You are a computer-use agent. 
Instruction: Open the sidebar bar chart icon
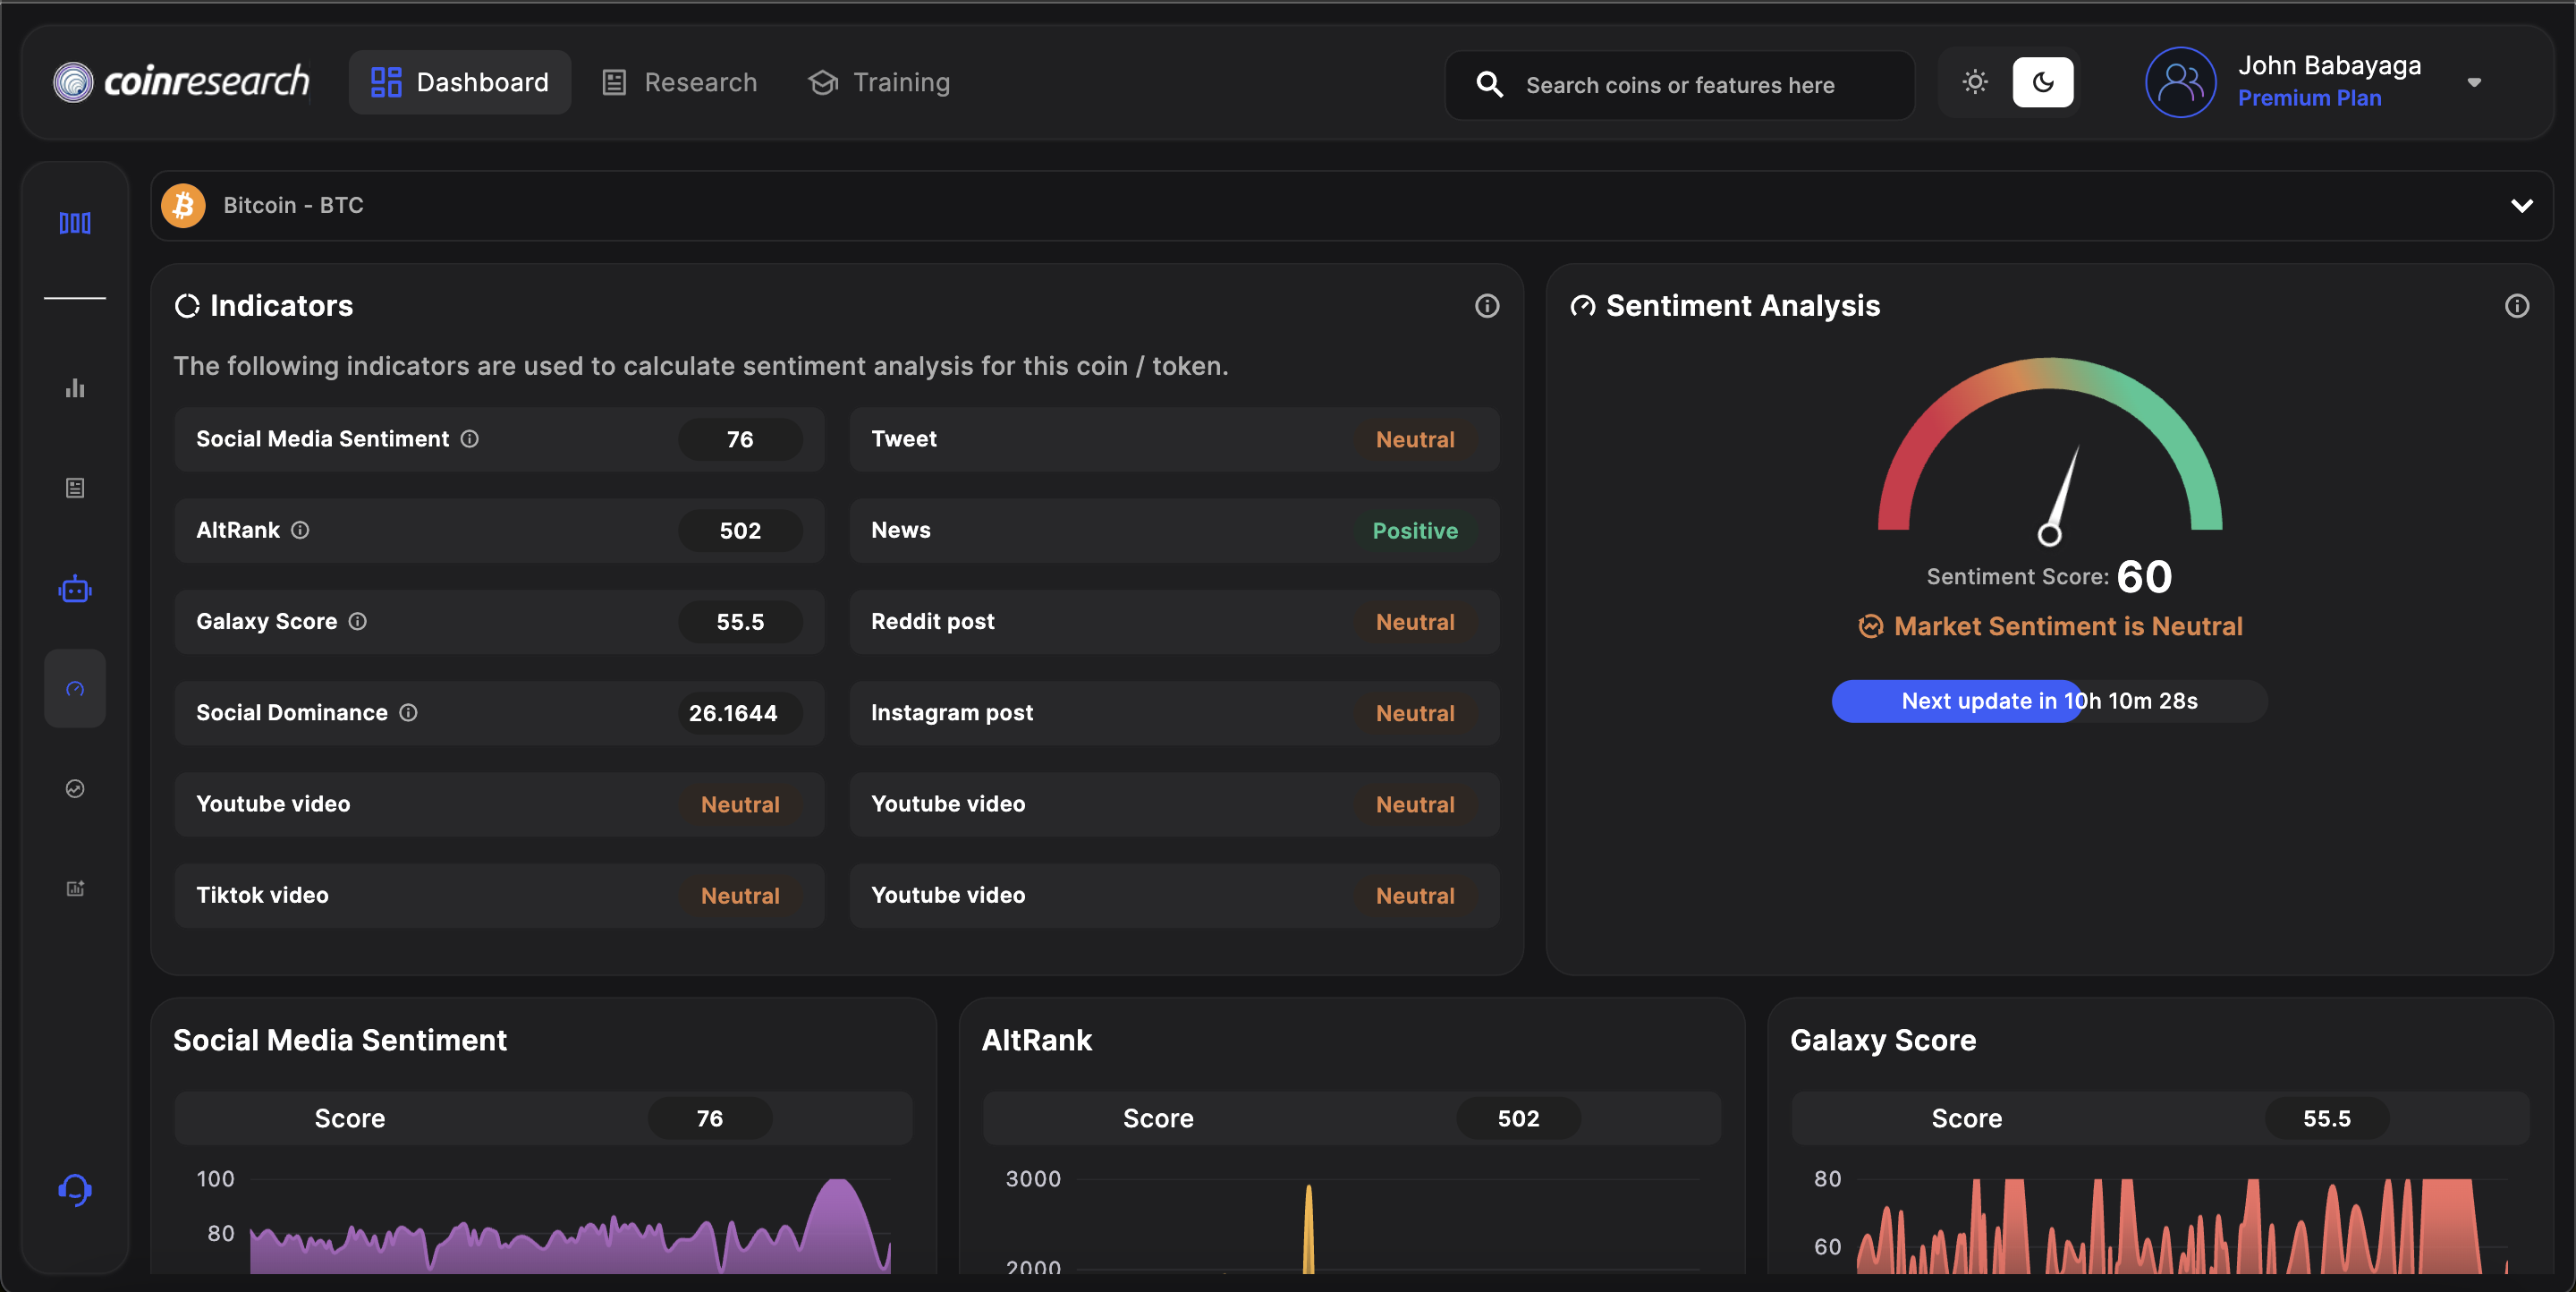tap(75, 388)
